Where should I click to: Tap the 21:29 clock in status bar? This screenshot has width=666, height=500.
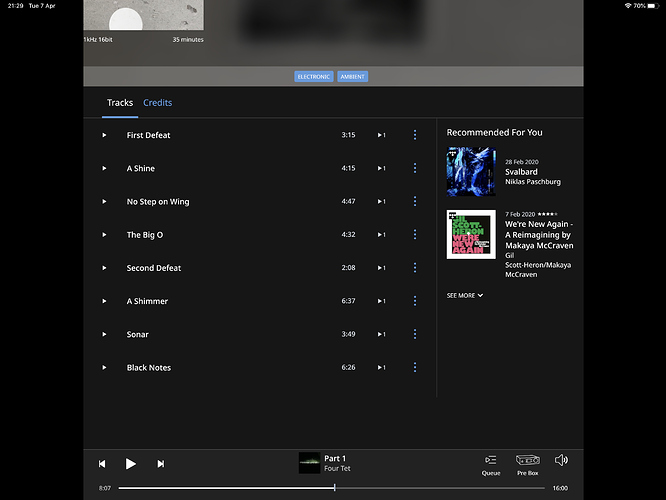[15, 6]
